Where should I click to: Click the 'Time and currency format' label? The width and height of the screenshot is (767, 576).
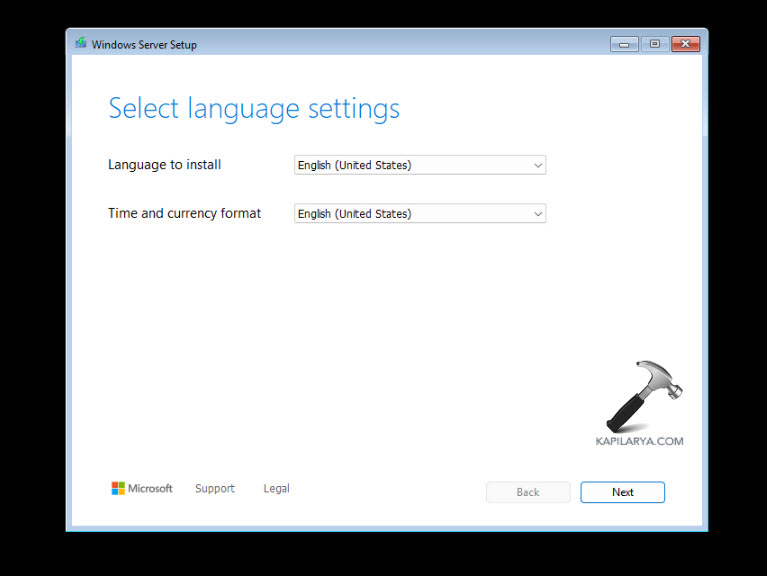[184, 214]
